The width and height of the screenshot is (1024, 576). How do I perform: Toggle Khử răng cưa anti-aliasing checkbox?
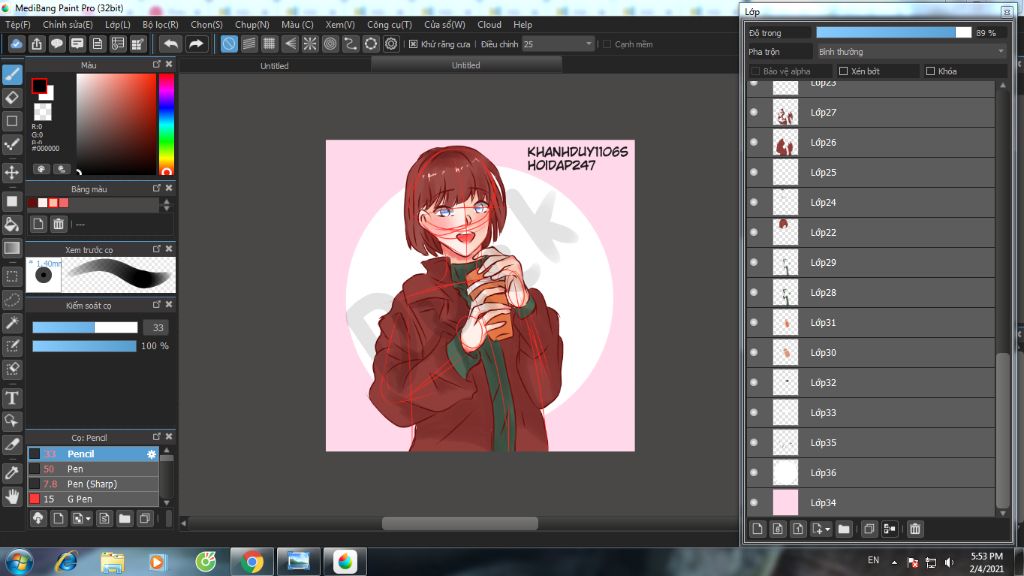click(x=413, y=44)
